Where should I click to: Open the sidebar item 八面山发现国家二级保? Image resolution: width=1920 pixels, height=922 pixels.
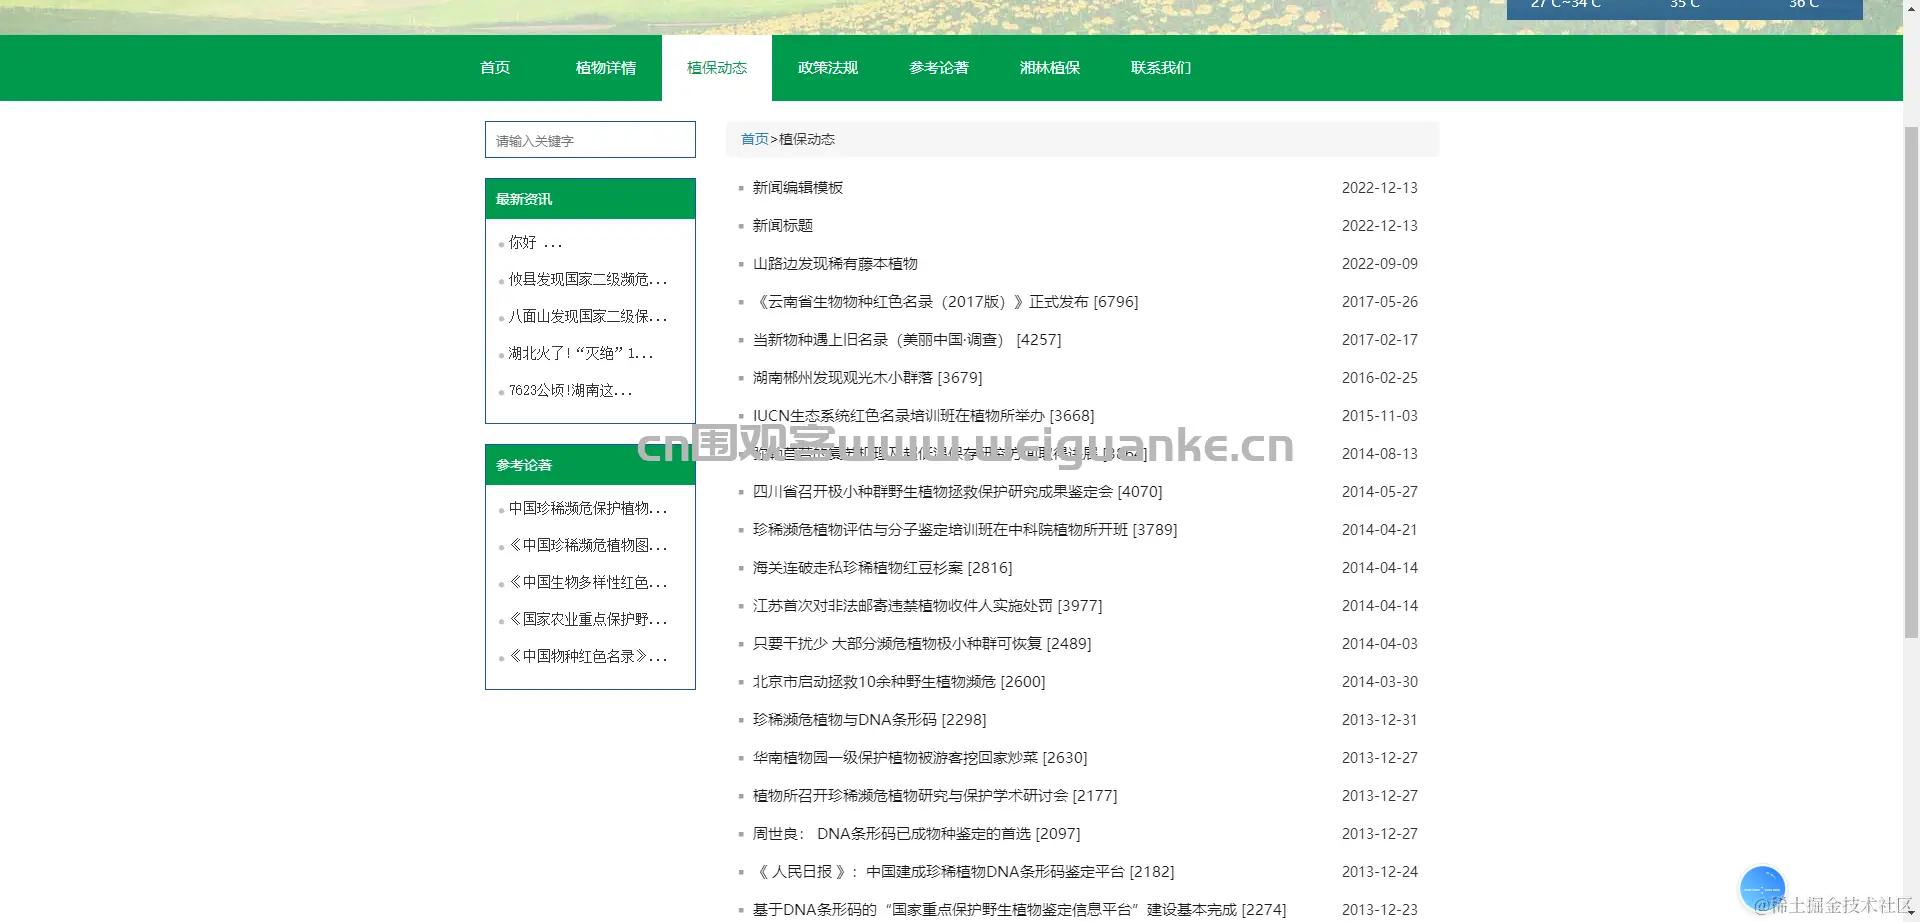(x=587, y=317)
